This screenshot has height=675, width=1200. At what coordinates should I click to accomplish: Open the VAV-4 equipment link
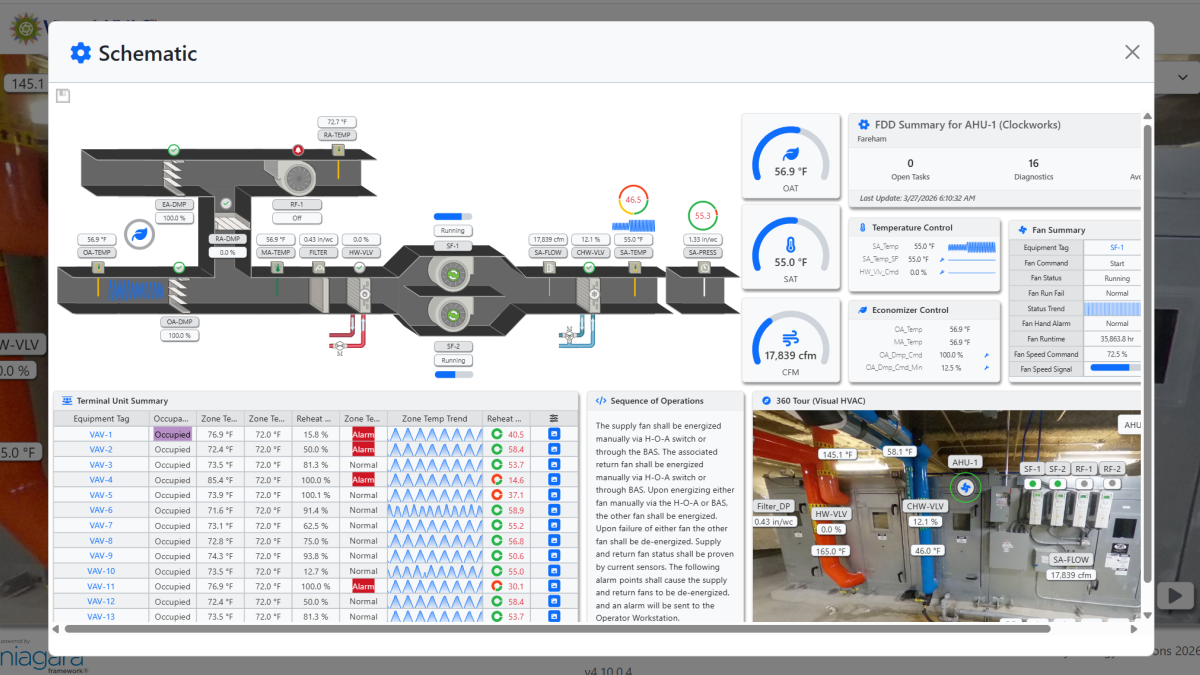click(x=101, y=480)
